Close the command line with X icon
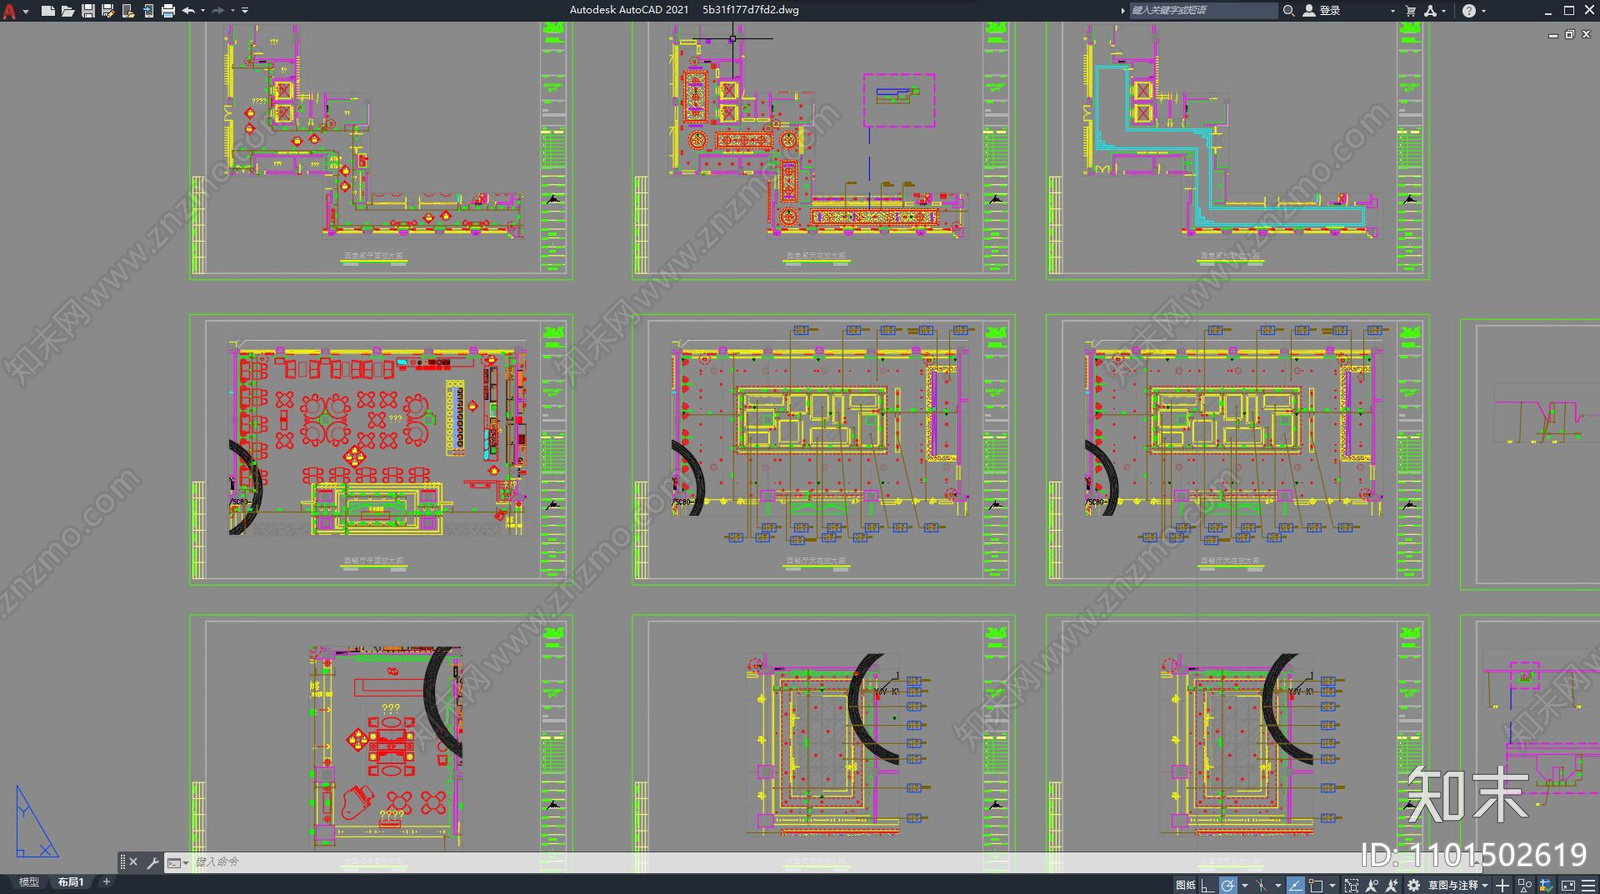This screenshot has width=1600, height=894. coord(133,862)
